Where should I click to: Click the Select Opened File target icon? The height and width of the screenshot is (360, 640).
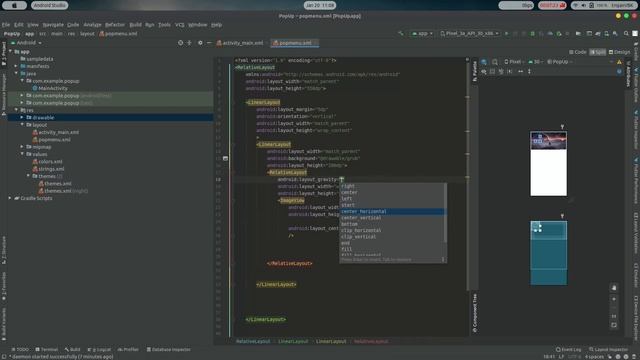180,42
